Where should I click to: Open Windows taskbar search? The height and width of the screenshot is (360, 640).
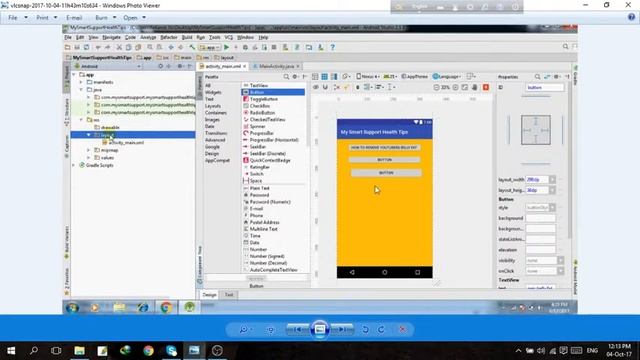click(34, 351)
